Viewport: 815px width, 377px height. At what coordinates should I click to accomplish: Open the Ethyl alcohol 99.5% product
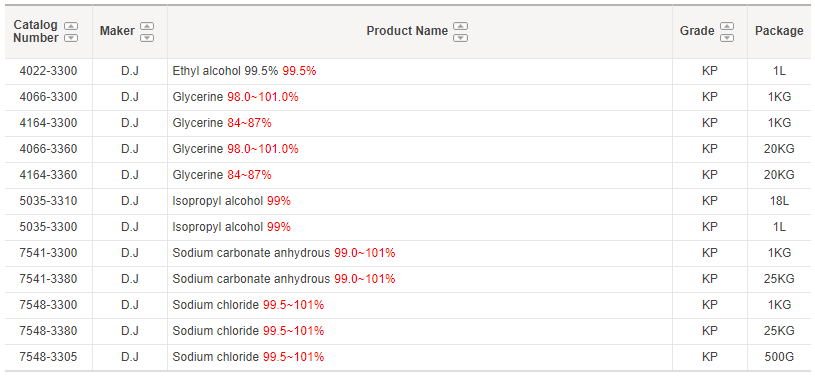pos(244,71)
